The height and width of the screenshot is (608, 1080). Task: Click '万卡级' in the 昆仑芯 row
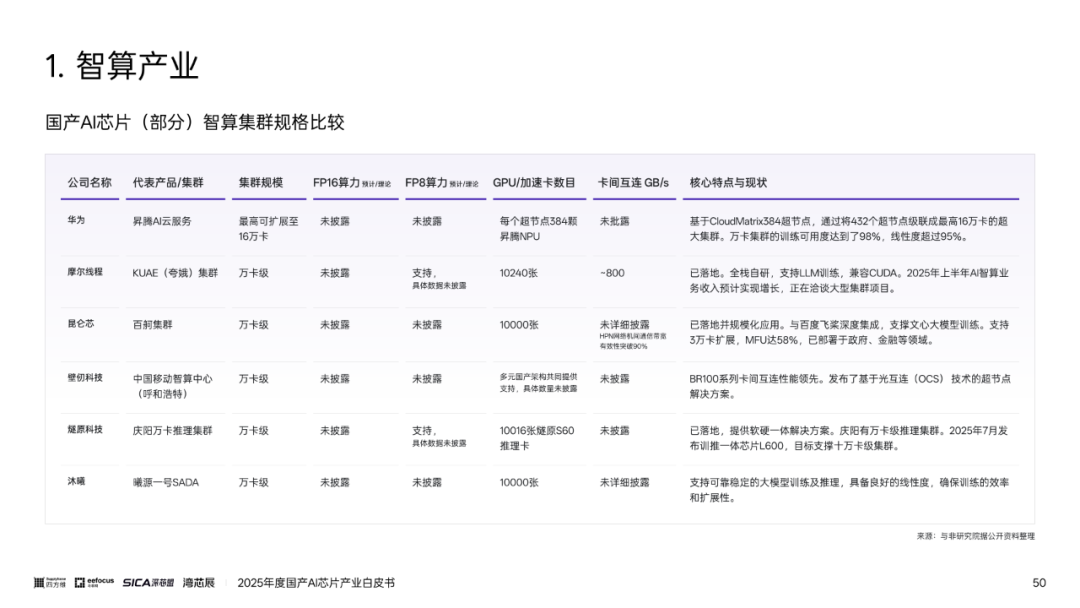point(253,325)
